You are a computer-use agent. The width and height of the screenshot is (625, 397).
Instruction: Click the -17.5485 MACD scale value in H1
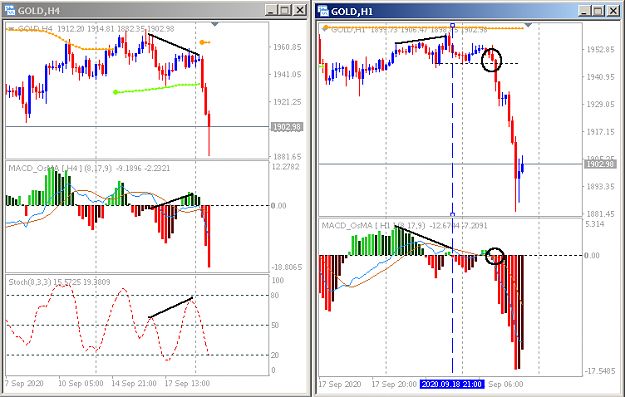click(600, 371)
